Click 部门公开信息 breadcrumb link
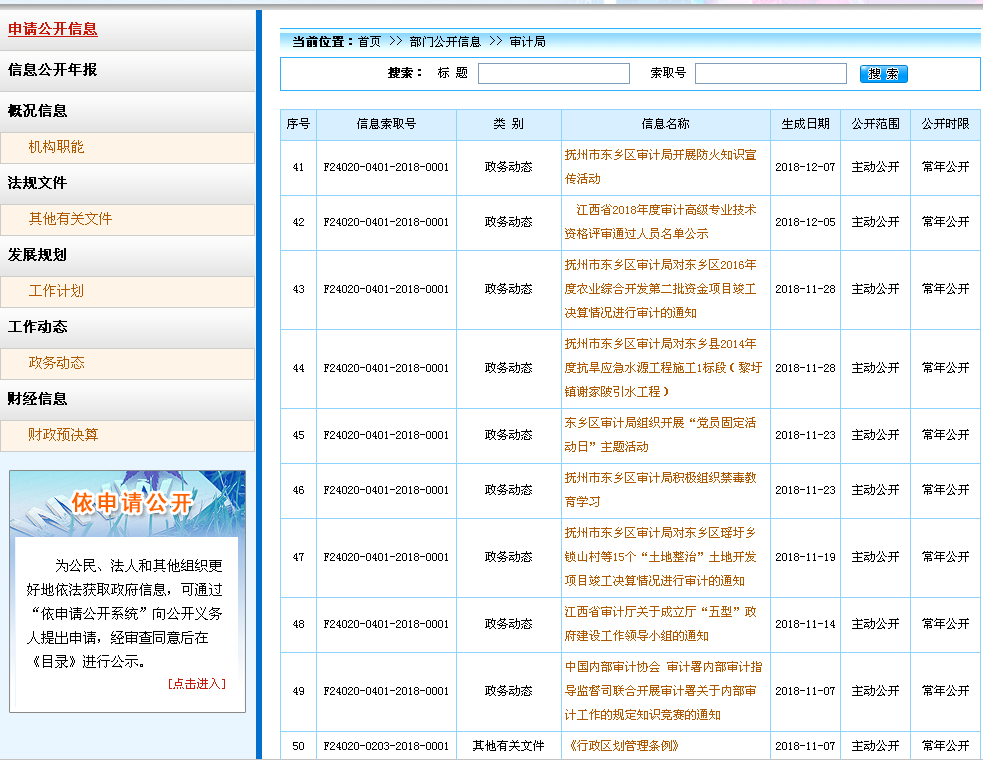The image size is (983, 761). (x=445, y=42)
